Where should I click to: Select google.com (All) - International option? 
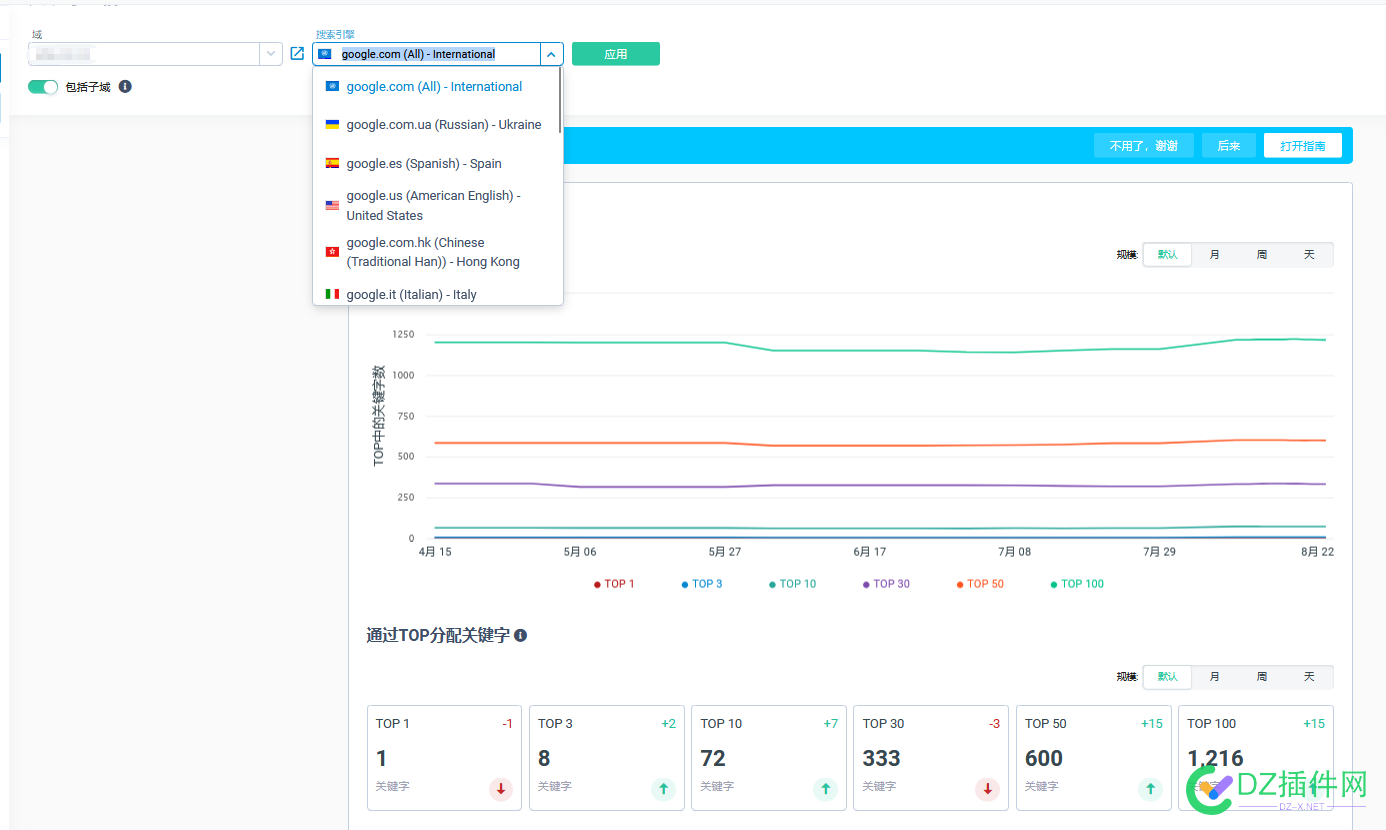[437, 87]
